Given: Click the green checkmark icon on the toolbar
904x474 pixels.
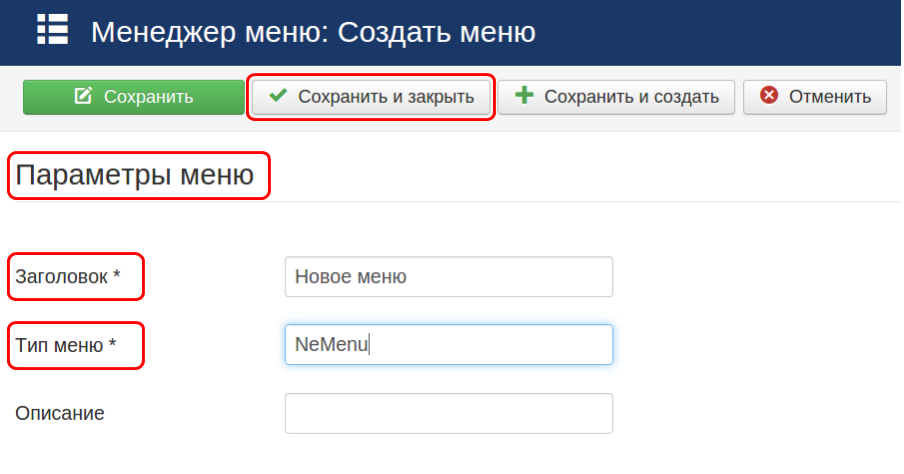Looking at the screenshot, I should point(278,97).
